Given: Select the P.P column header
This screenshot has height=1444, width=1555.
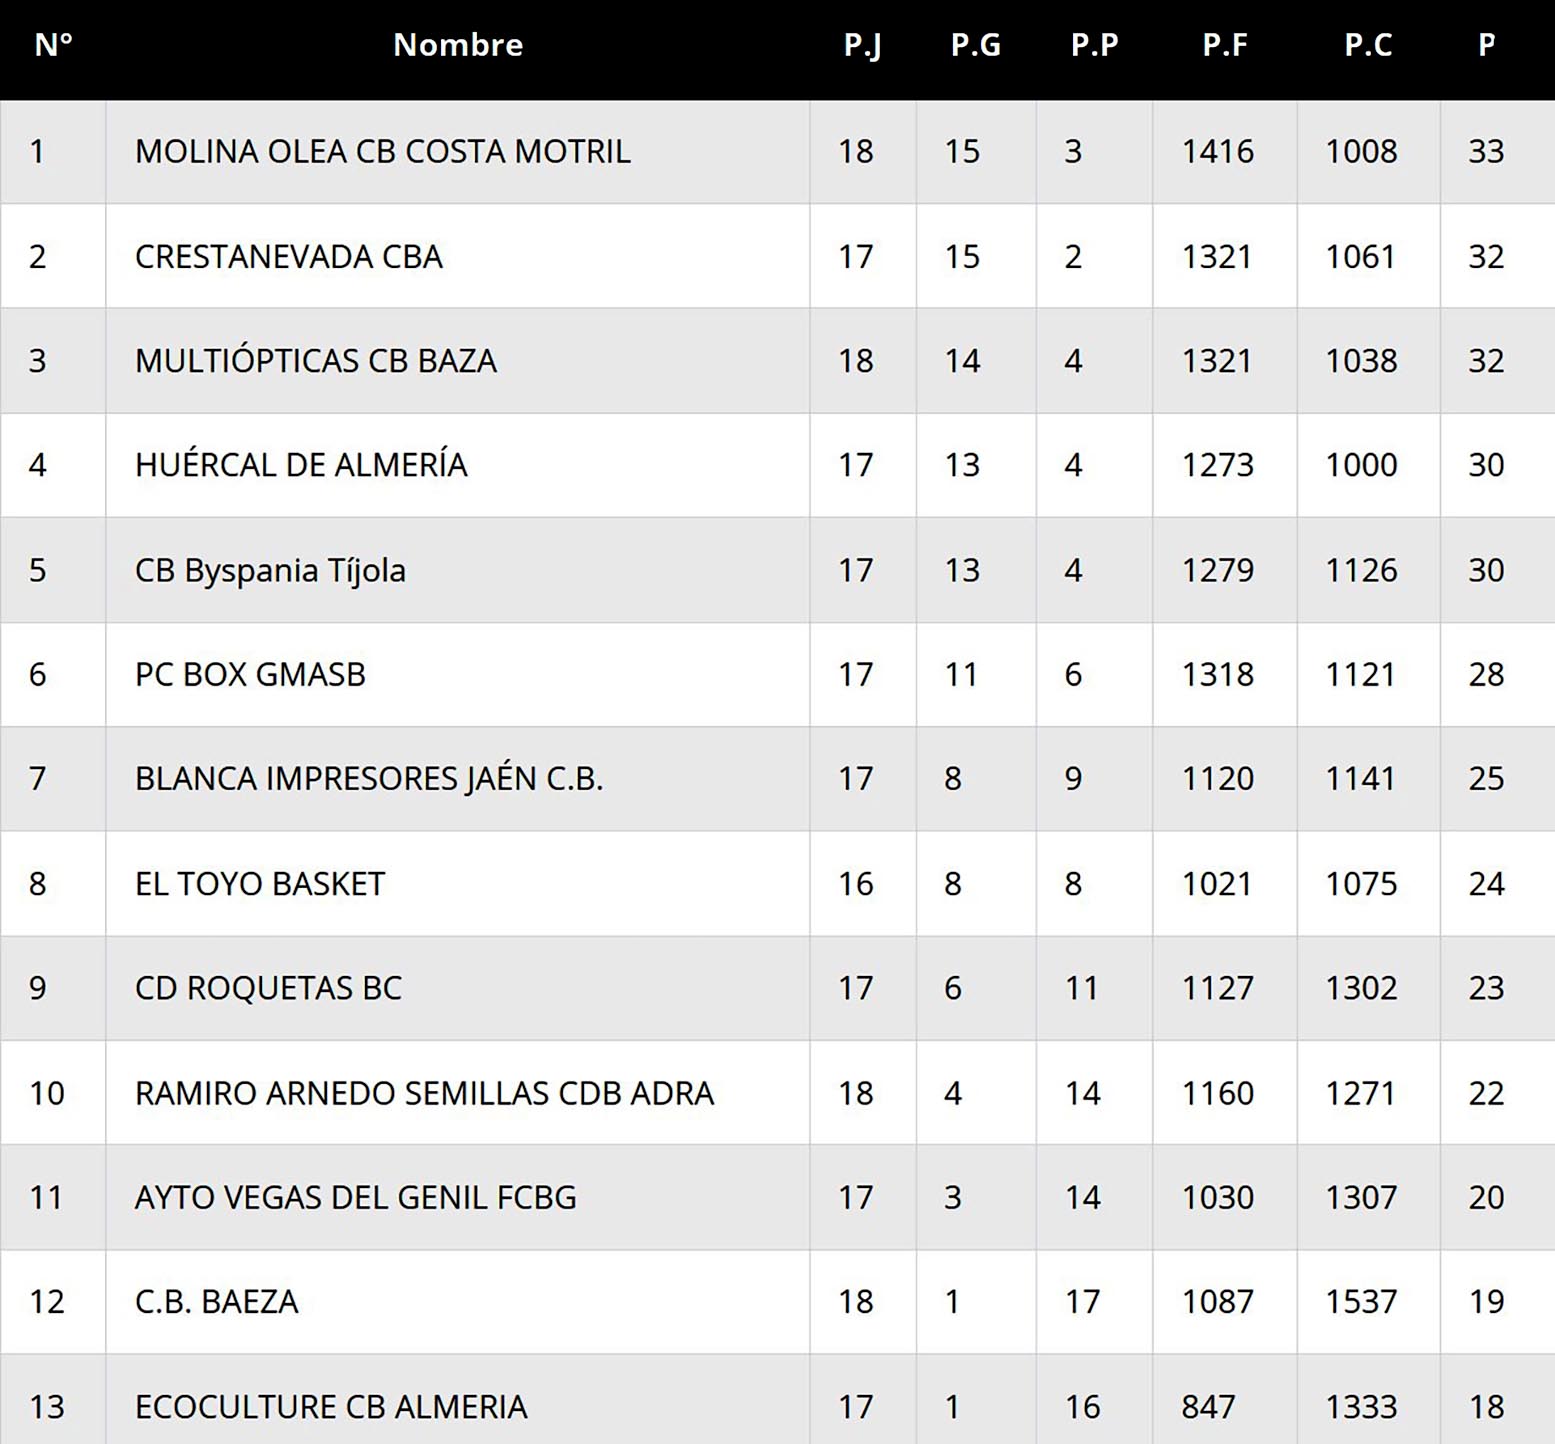Looking at the screenshot, I should tap(1094, 45).
